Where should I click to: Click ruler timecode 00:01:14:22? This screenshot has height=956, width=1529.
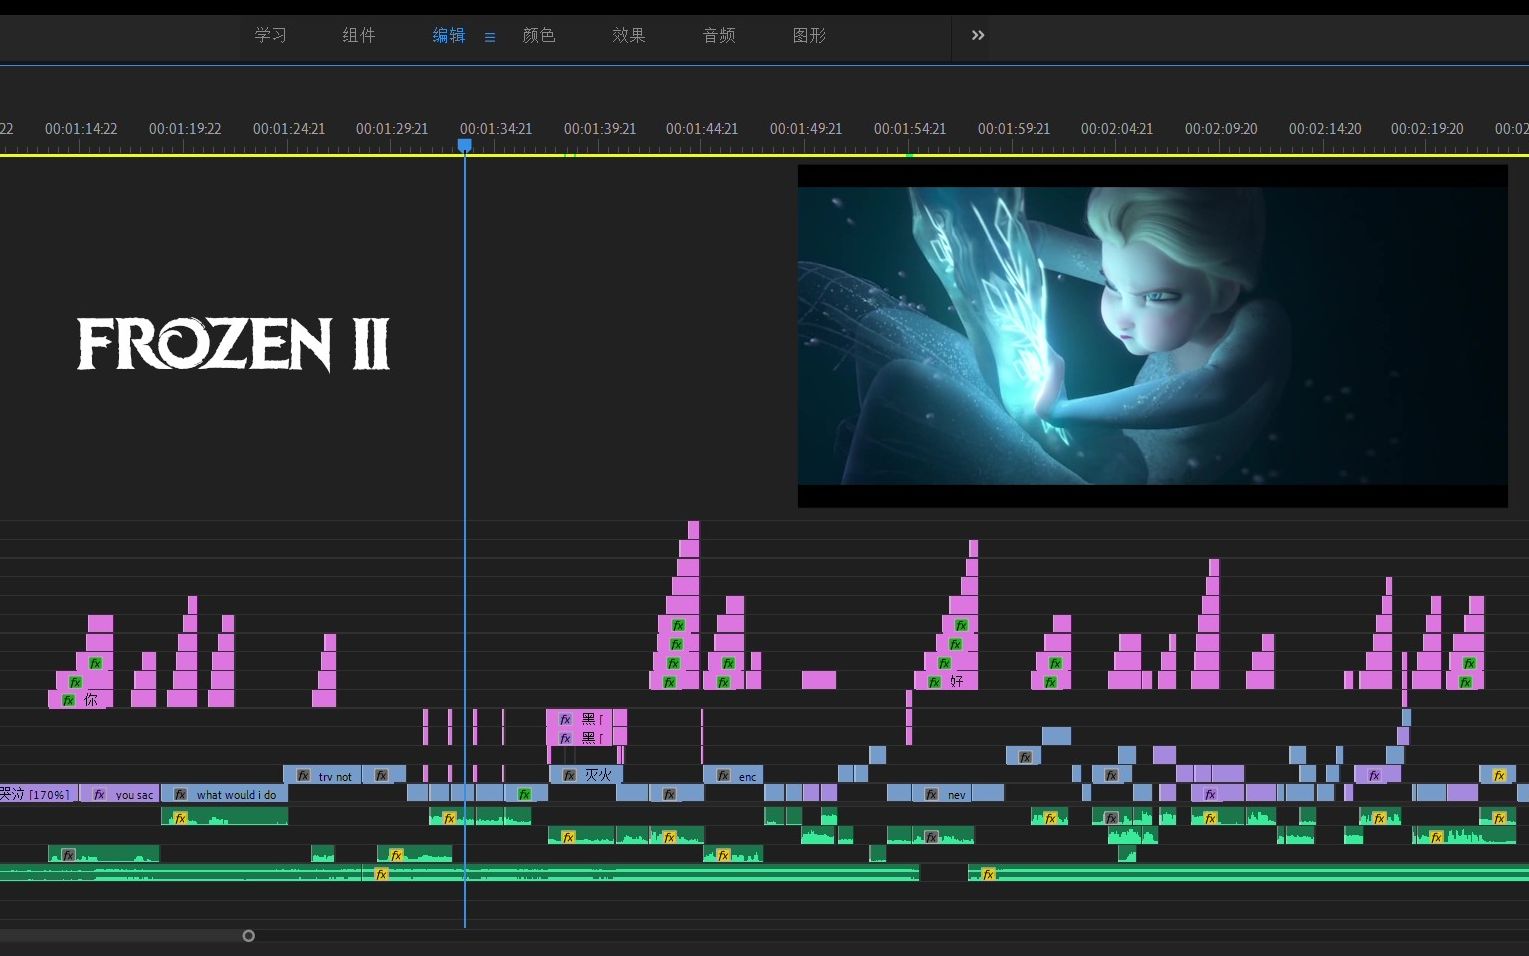(81, 129)
